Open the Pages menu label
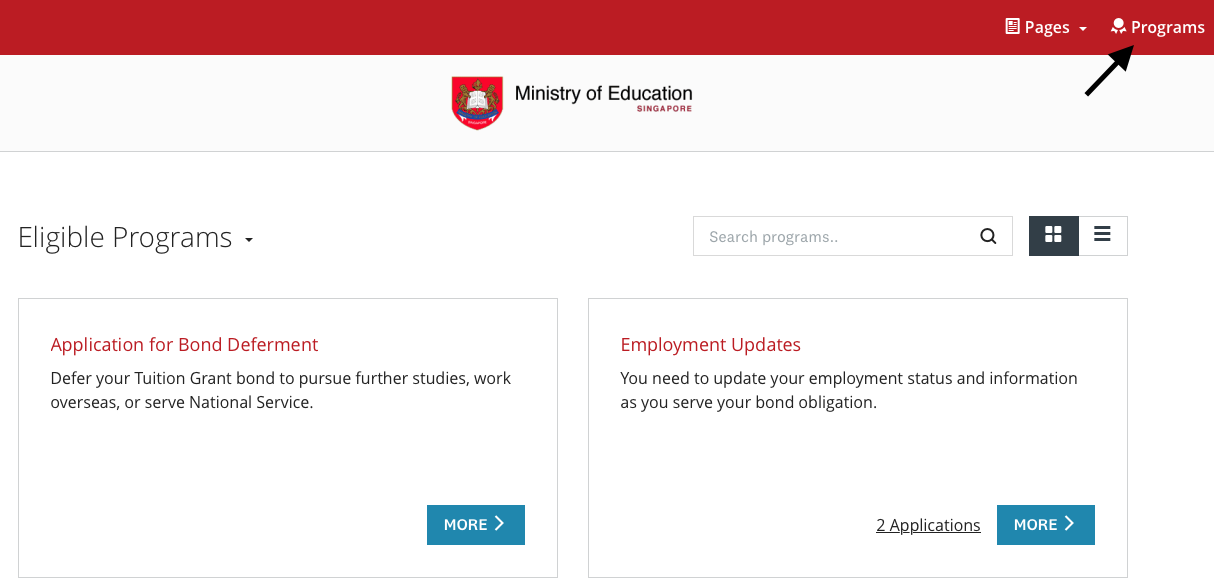 1047,27
